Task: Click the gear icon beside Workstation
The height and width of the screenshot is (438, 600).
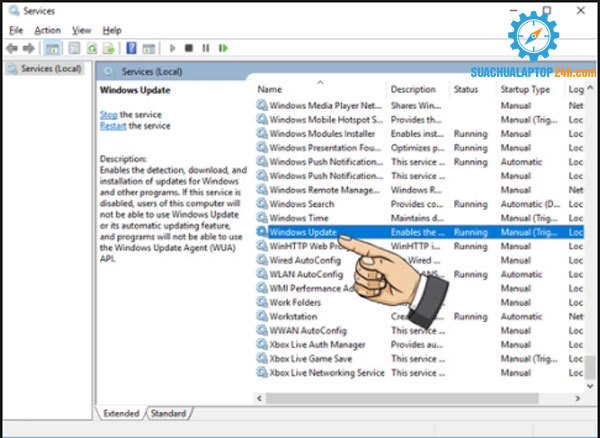Action: pos(262,316)
